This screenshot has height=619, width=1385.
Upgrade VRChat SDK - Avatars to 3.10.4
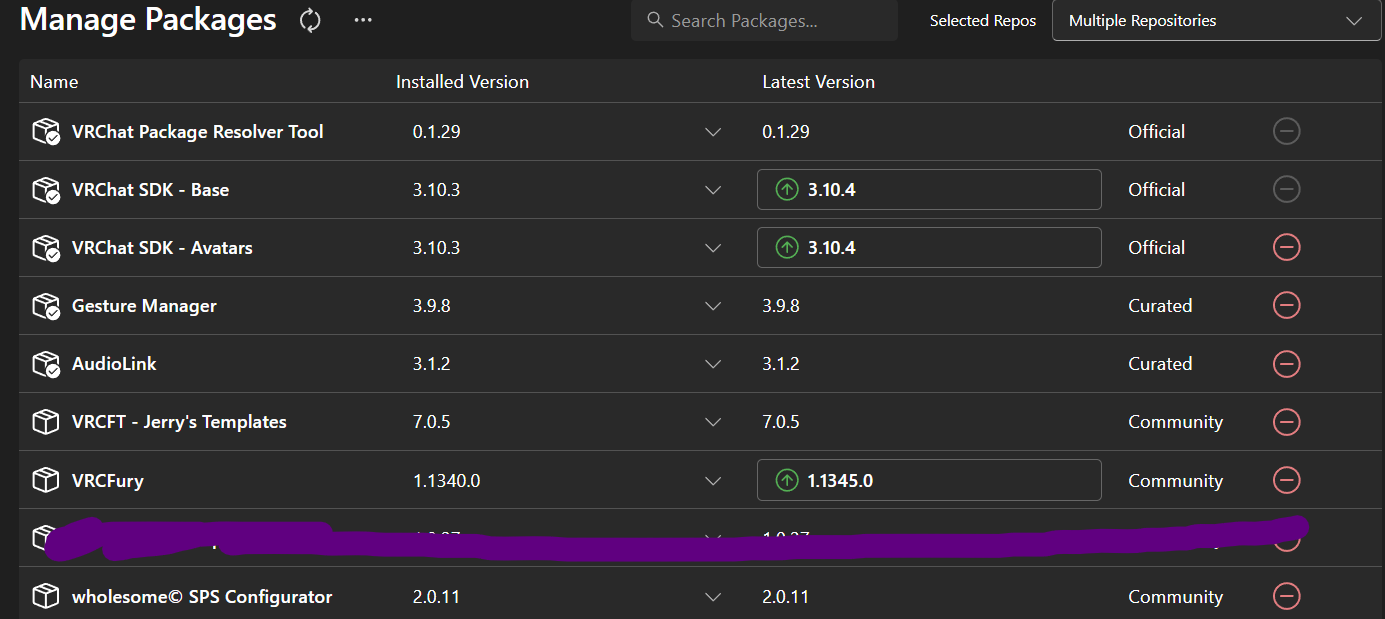(929, 248)
